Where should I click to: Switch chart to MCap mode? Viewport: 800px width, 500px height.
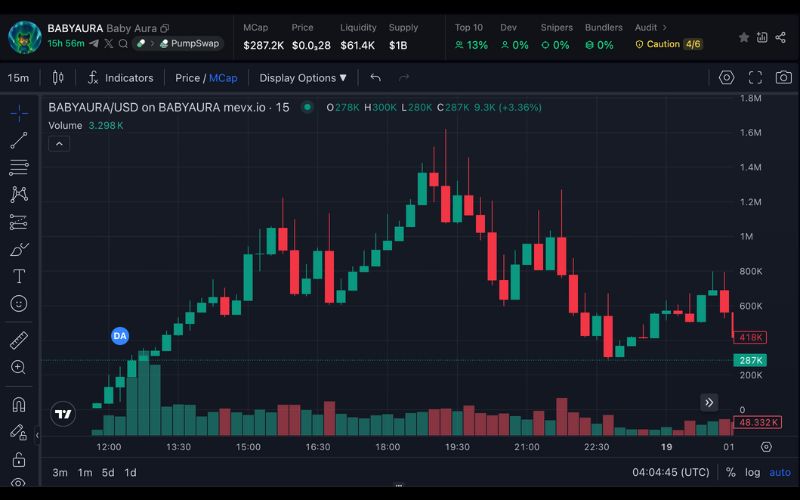pyautogui.click(x=223, y=78)
